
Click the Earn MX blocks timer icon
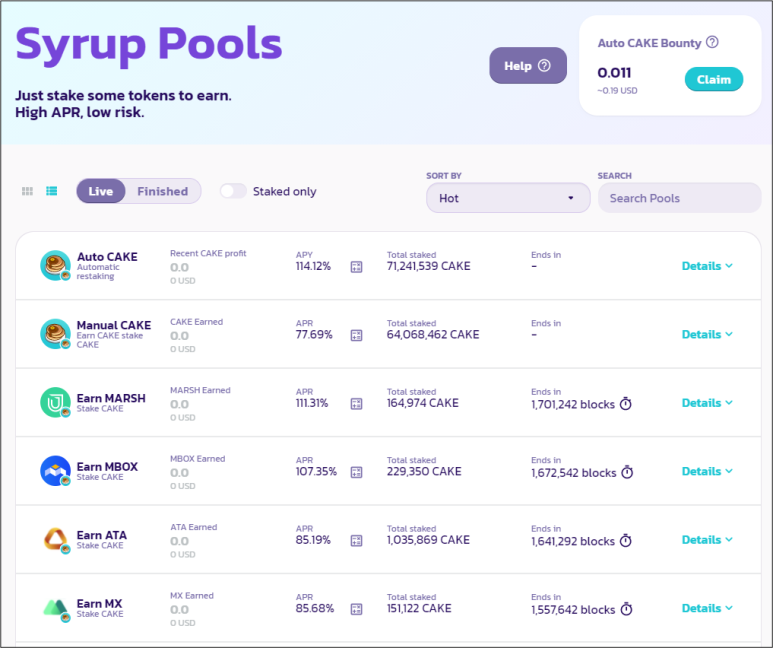(626, 609)
